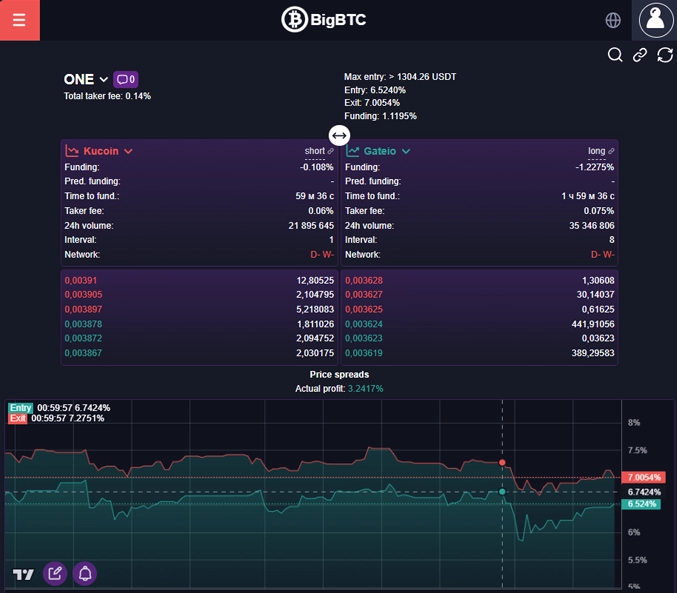Click the Gateio chart icon
This screenshot has width=677, height=593.
coord(352,151)
